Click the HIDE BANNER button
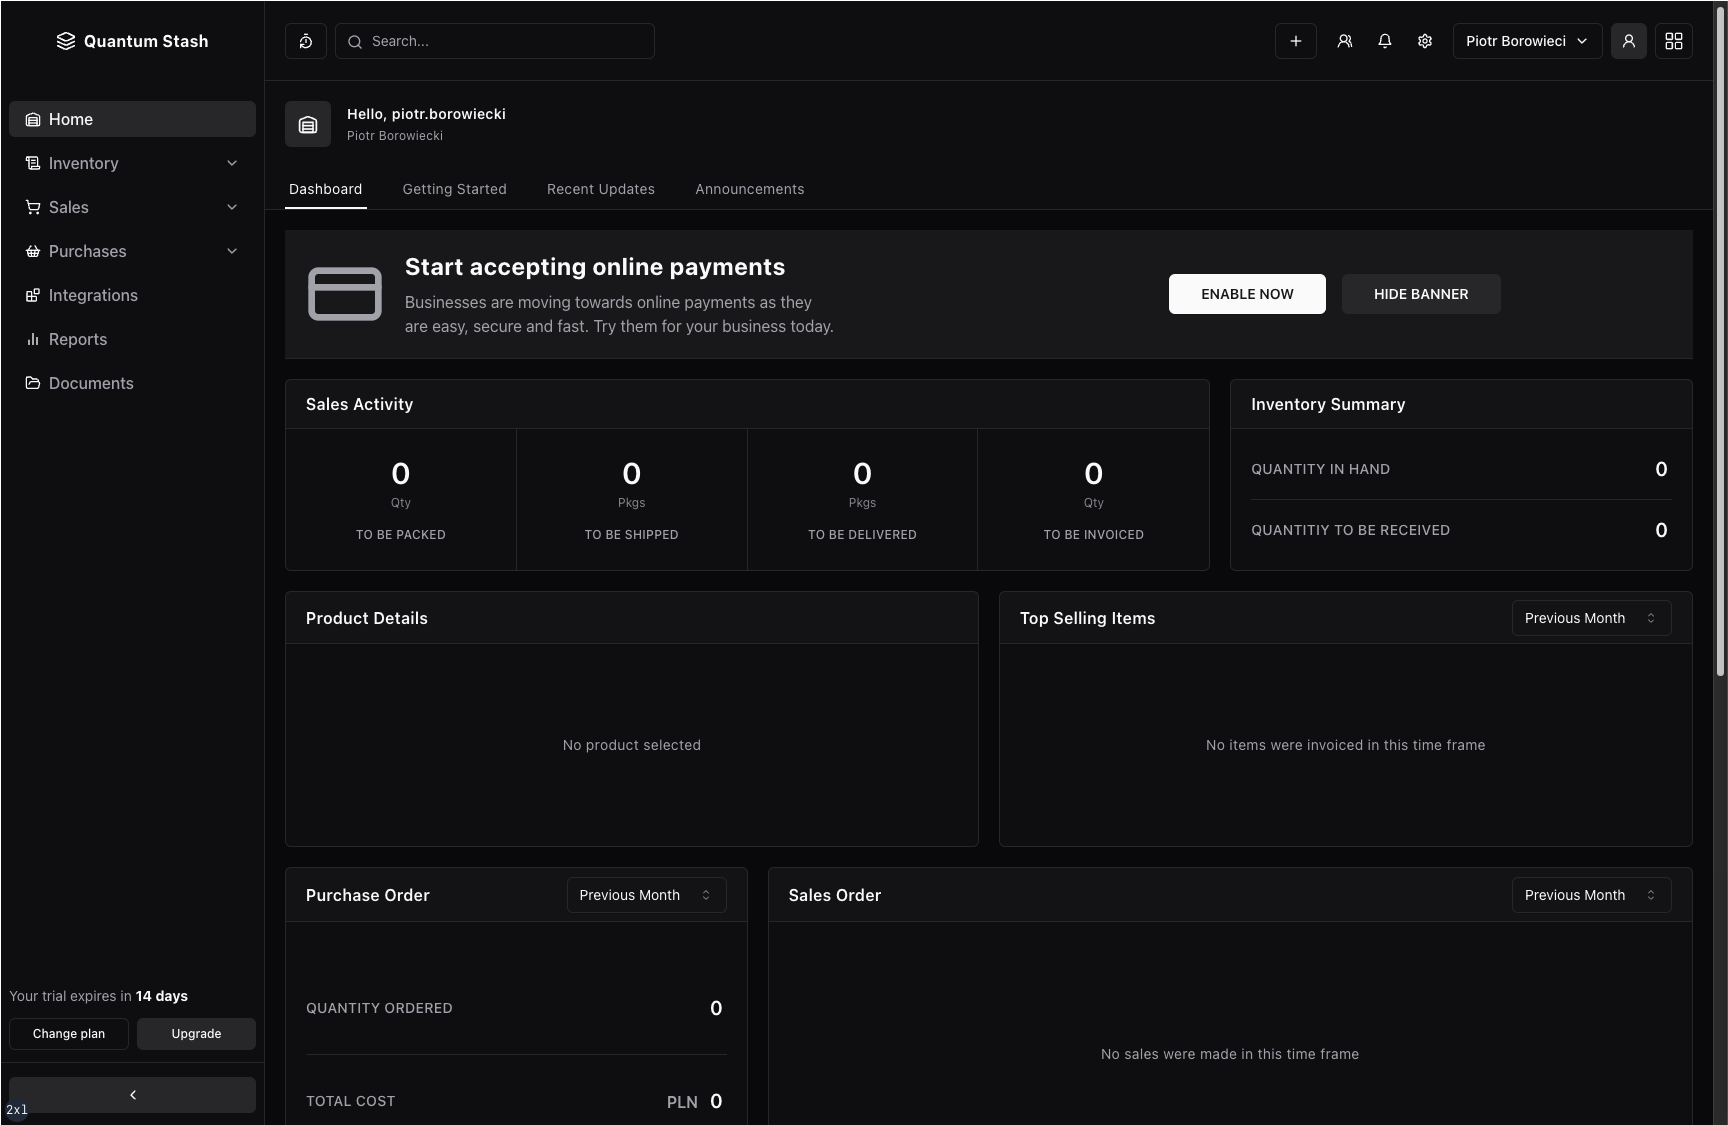1728x1125 pixels. click(1421, 294)
